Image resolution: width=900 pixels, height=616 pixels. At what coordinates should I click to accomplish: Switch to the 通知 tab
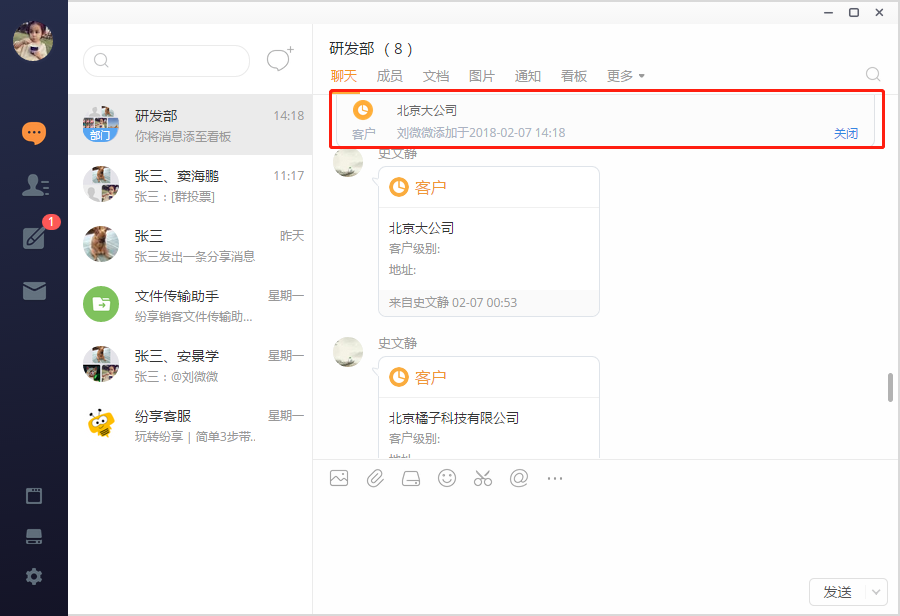pos(527,76)
